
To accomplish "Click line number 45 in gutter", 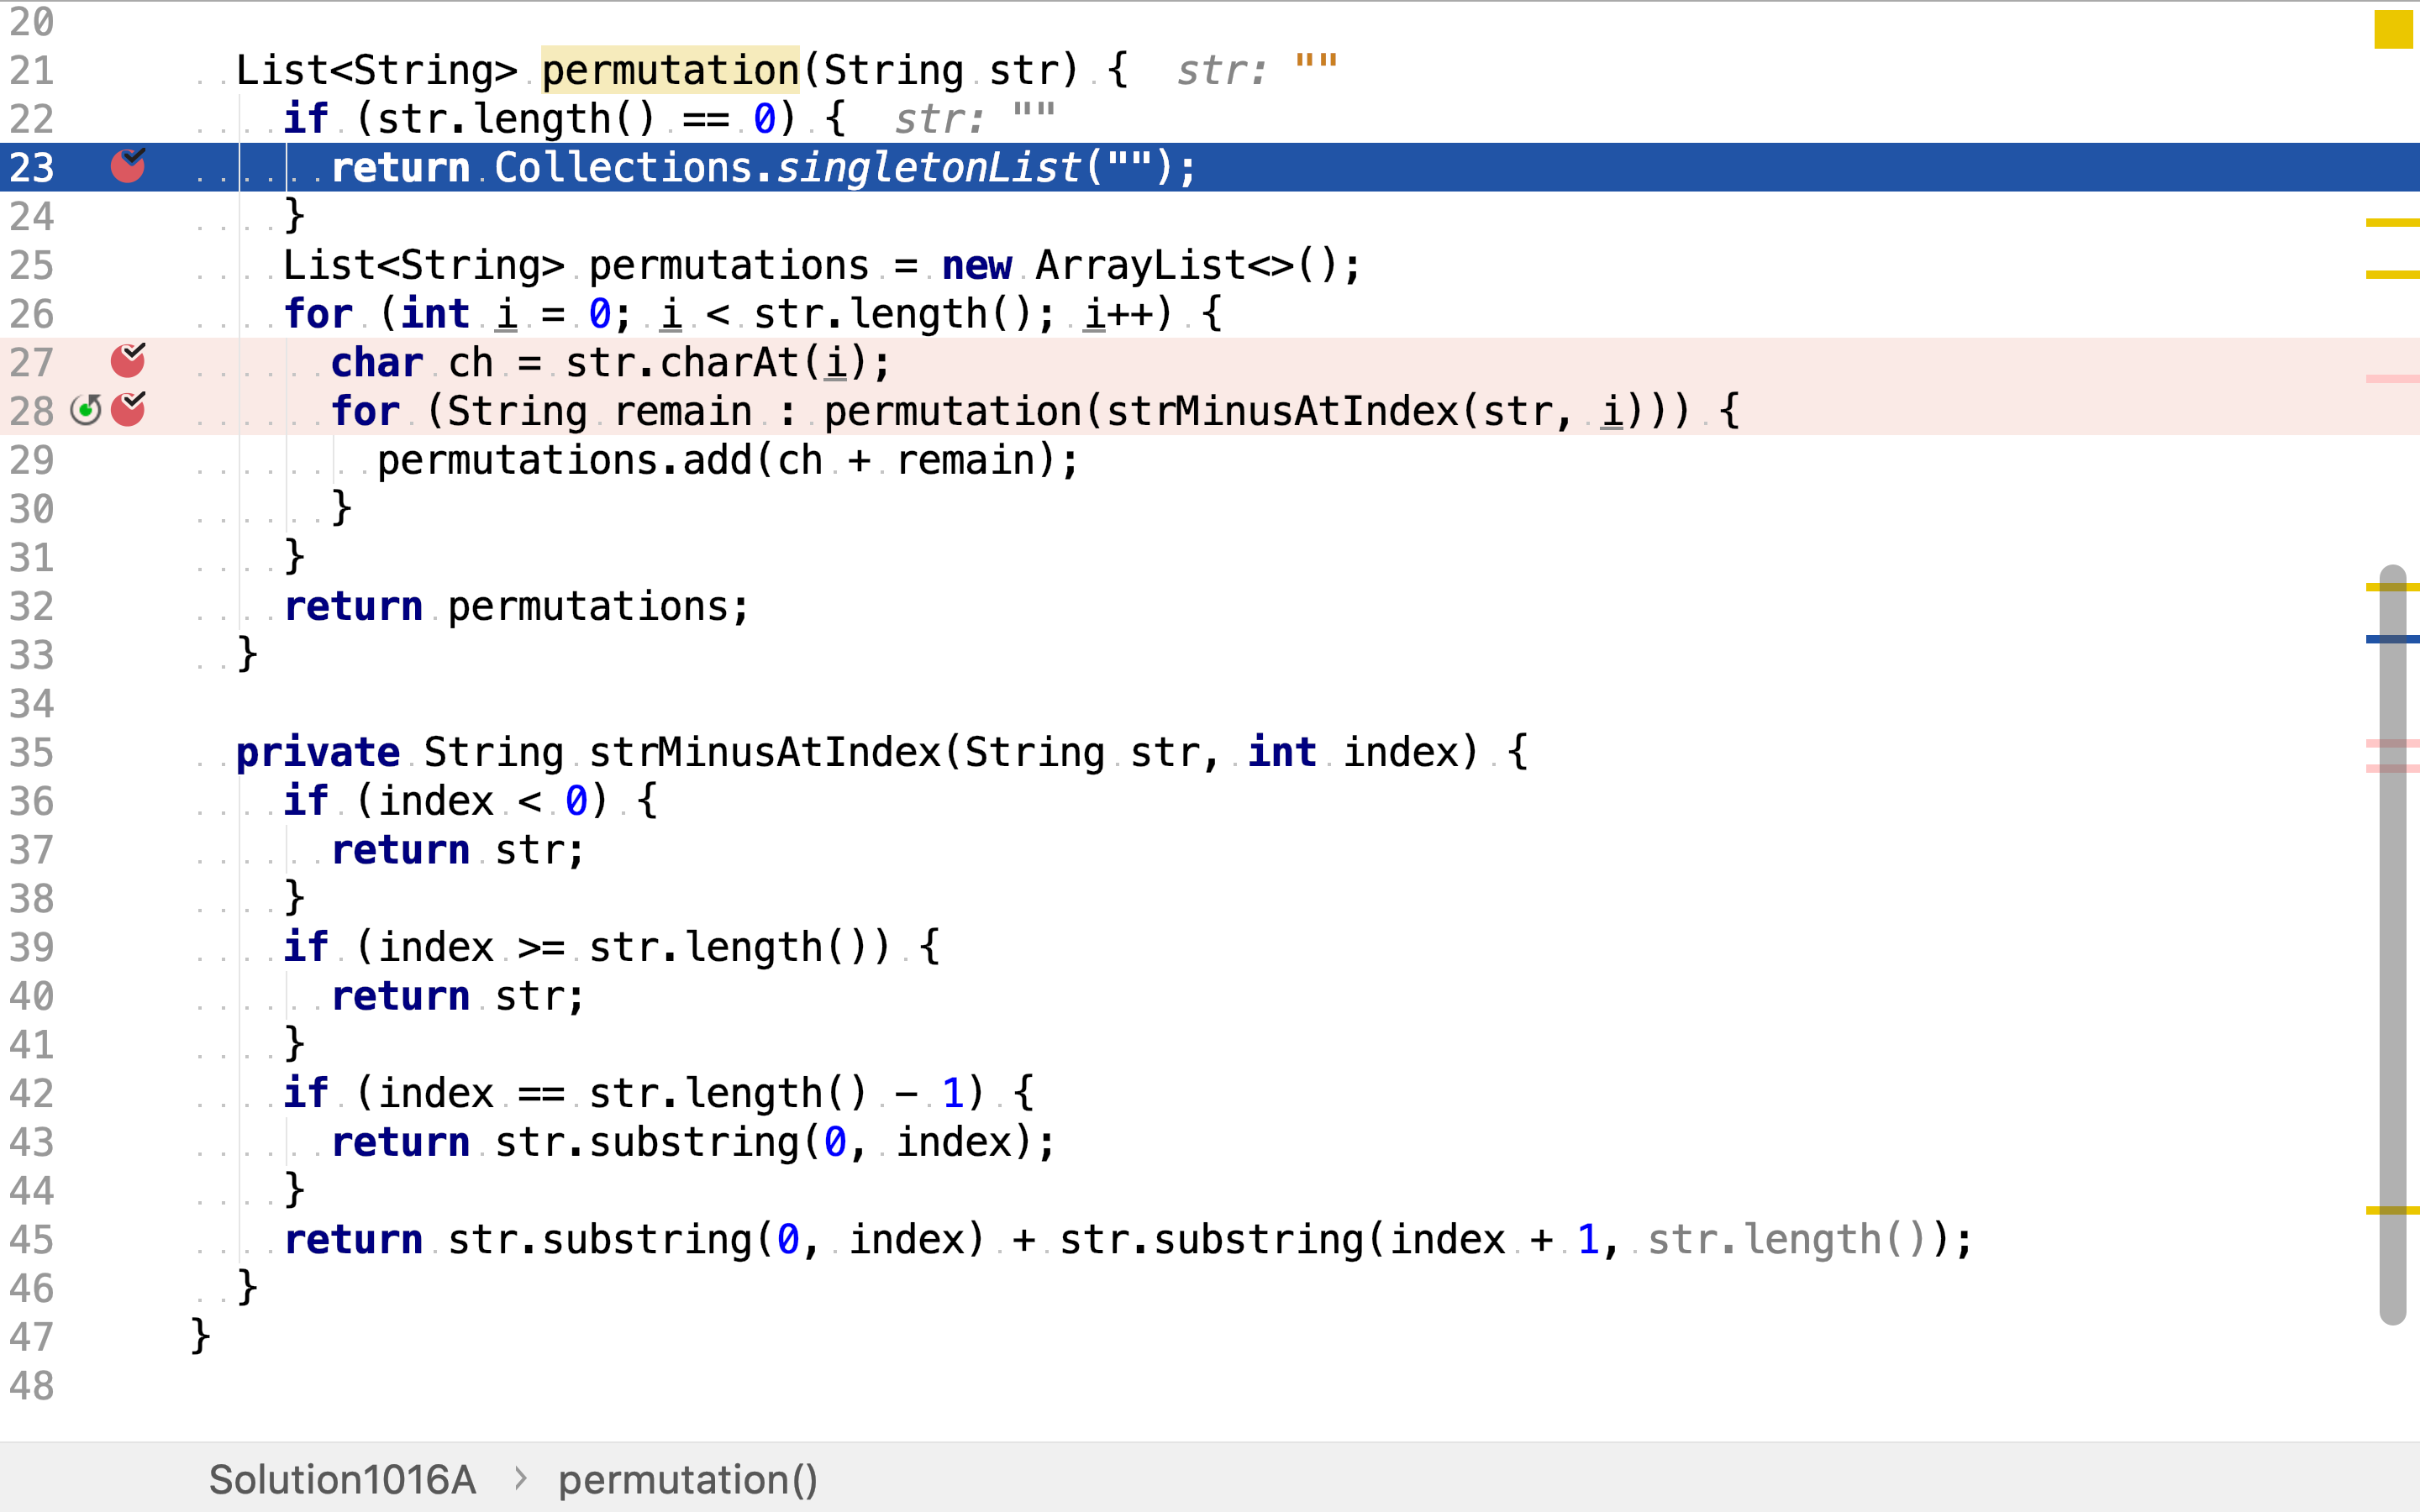I will pyautogui.click(x=31, y=1239).
